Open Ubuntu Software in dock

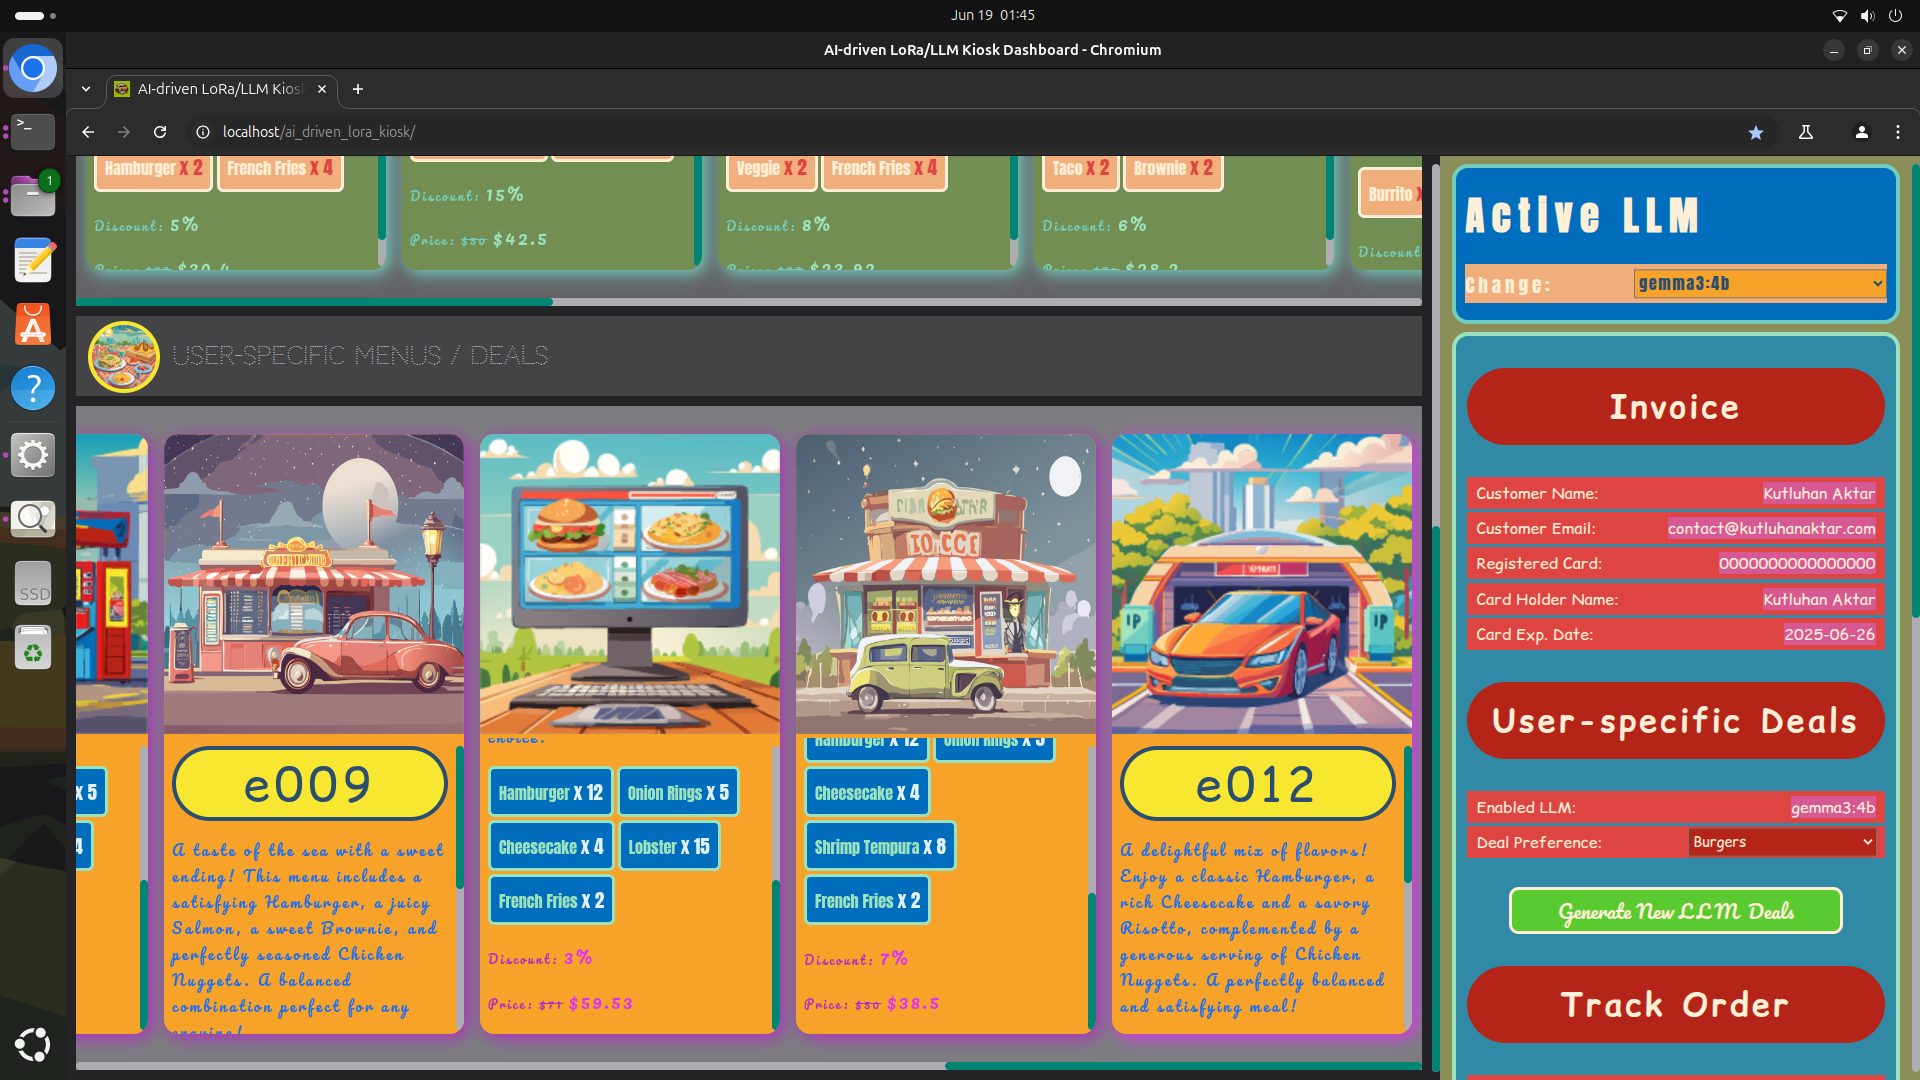(x=33, y=325)
